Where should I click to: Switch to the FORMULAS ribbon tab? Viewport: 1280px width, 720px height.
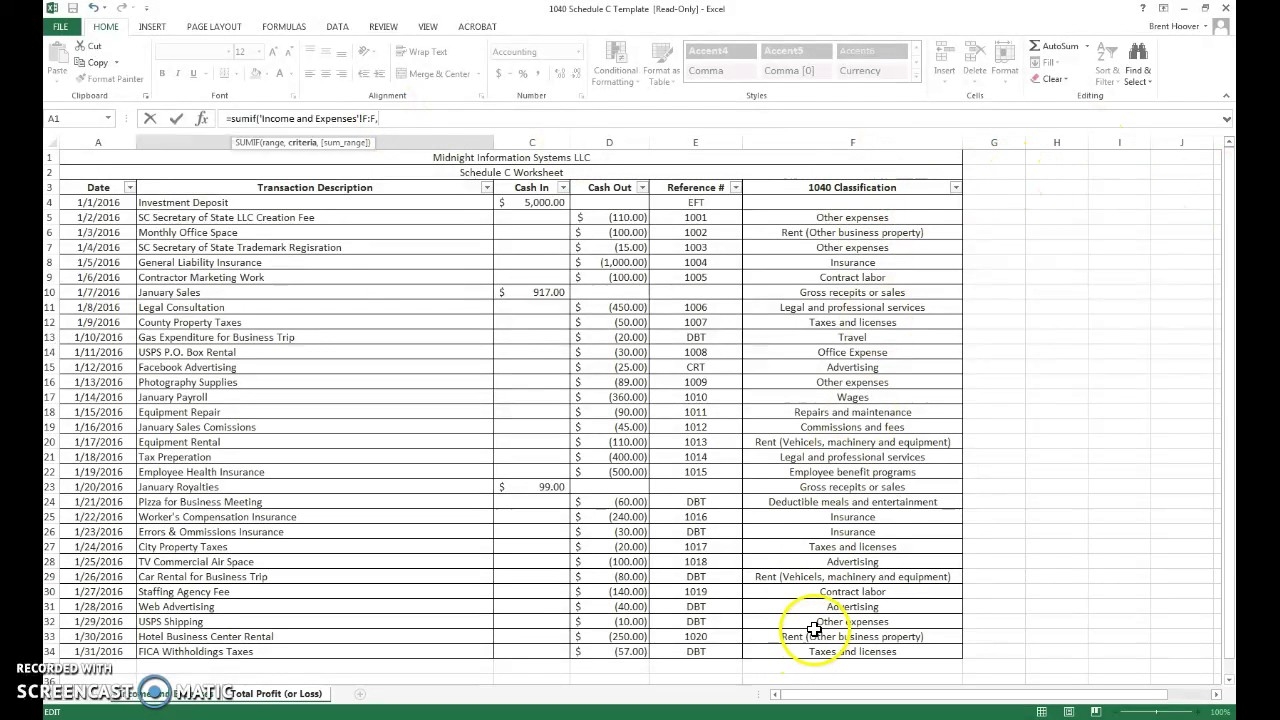pyautogui.click(x=283, y=27)
